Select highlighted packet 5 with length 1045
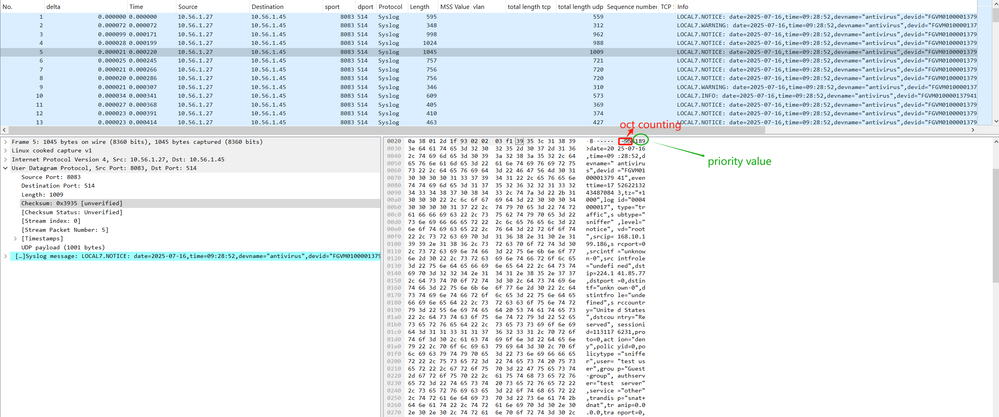 pos(489,52)
